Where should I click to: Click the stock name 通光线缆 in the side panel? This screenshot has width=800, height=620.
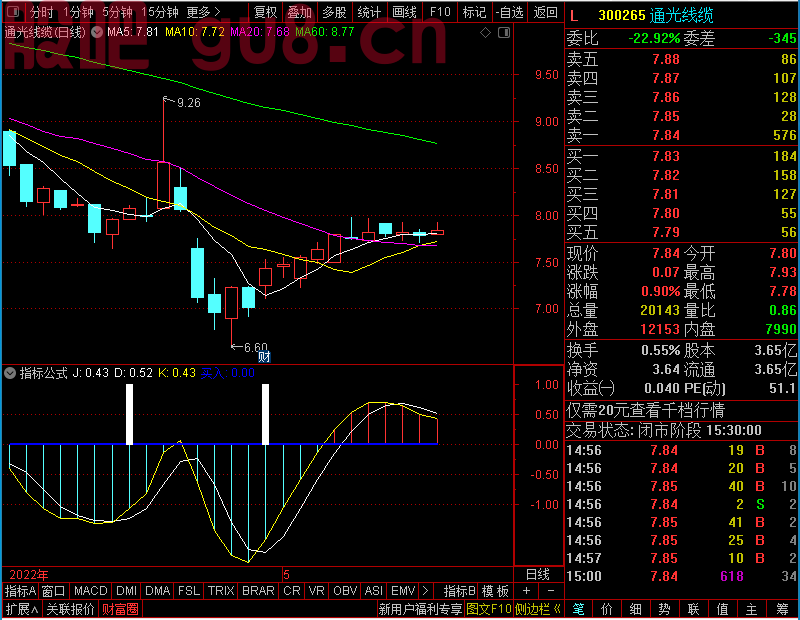click(x=682, y=16)
